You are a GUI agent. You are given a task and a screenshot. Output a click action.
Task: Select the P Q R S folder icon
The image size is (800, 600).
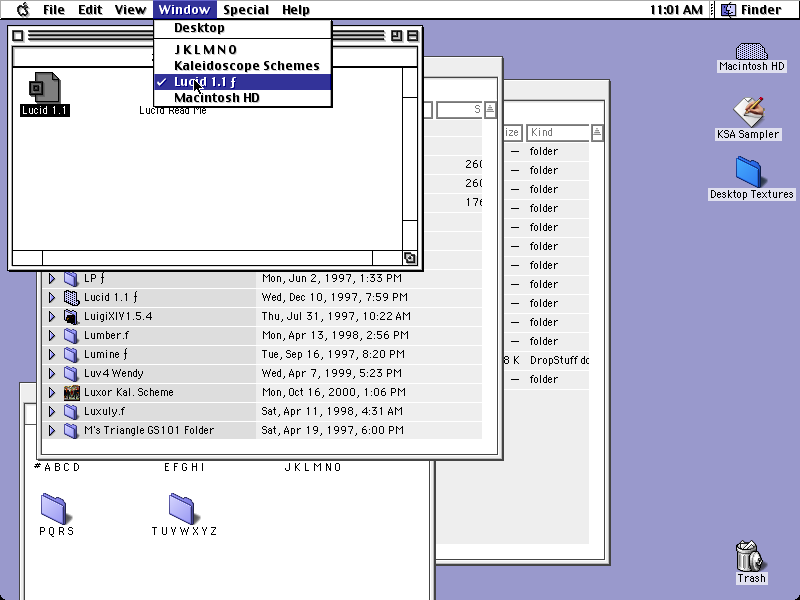(x=54, y=508)
